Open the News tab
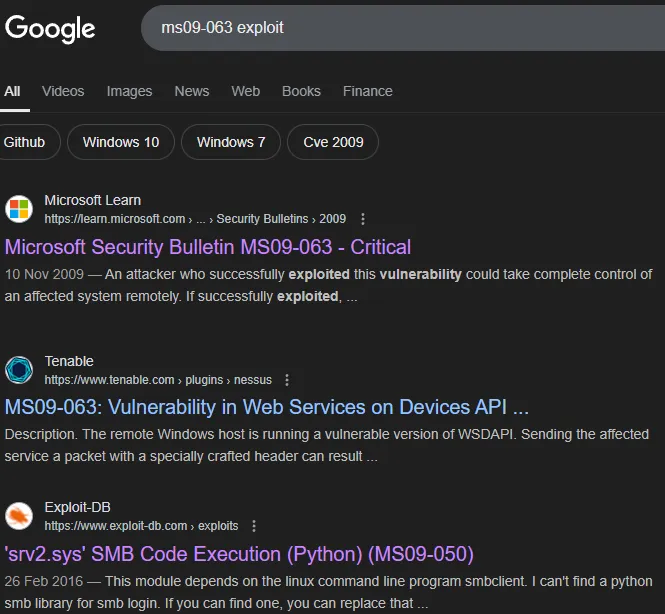Image resolution: width=665 pixels, height=614 pixels. 192,91
